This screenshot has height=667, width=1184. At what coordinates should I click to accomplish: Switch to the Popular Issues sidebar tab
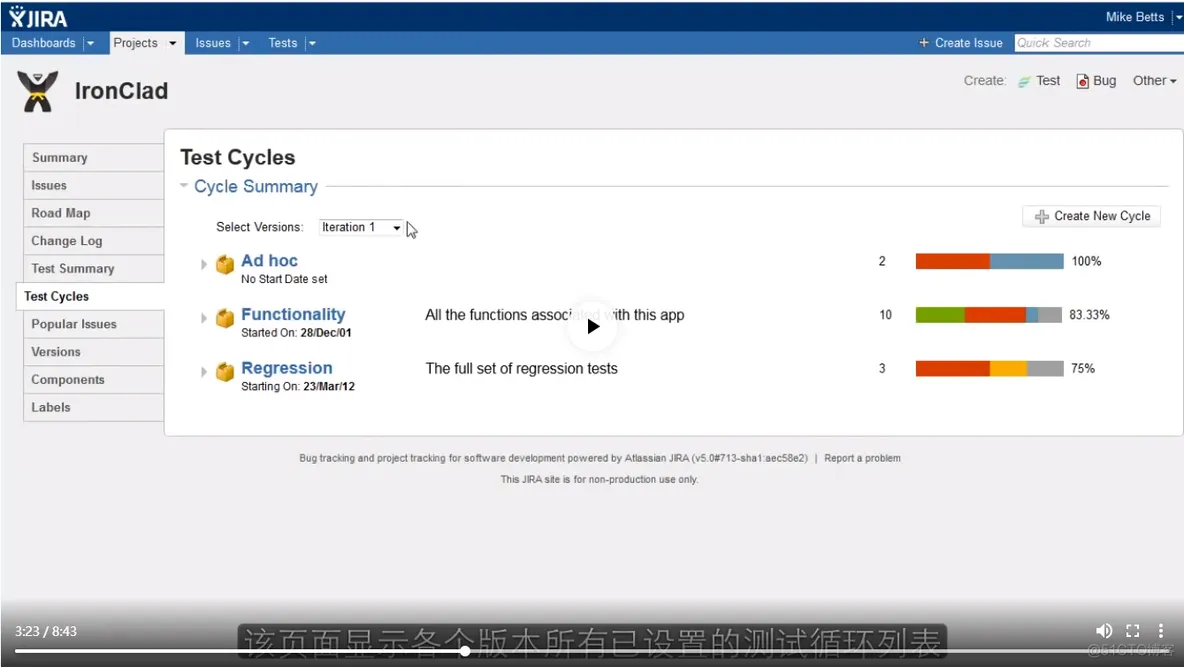(94, 324)
